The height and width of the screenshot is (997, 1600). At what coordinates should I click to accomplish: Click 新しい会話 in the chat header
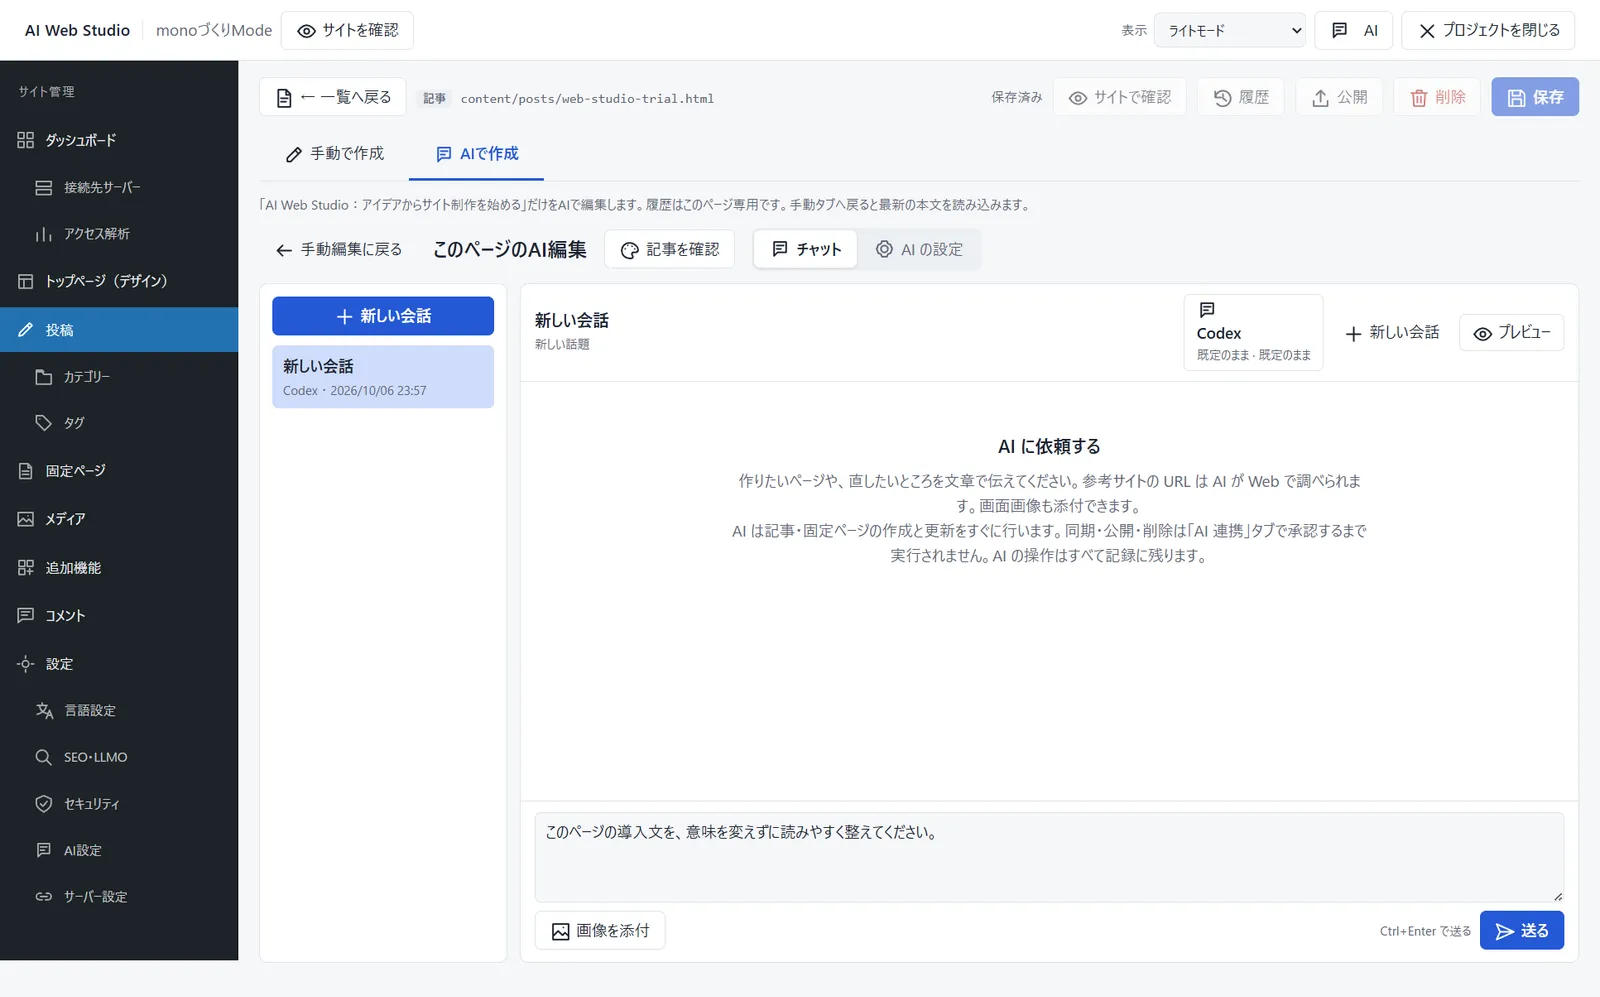(1392, 333)
